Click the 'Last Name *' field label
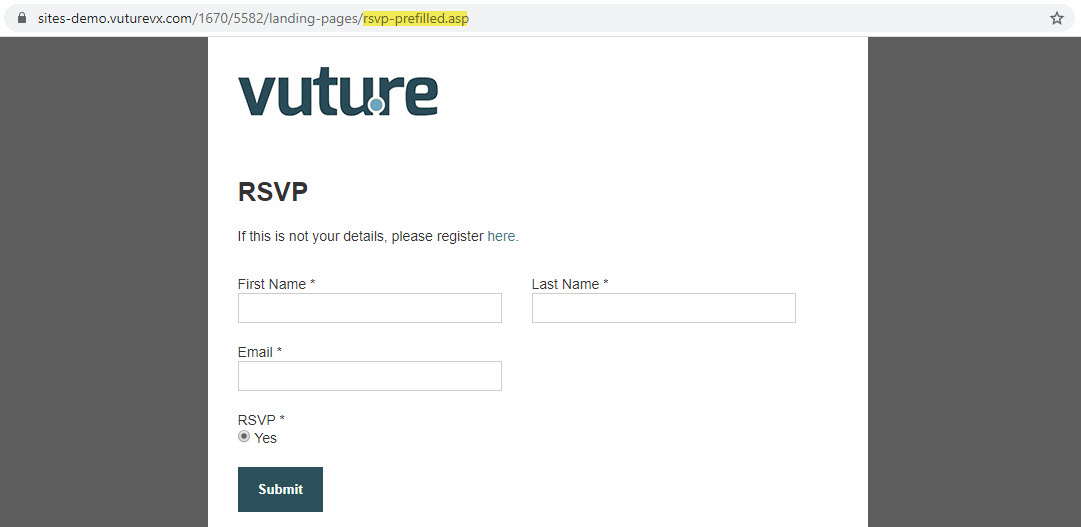The width and height of the screenshot is (1081, 527). [x=570, y=284]
